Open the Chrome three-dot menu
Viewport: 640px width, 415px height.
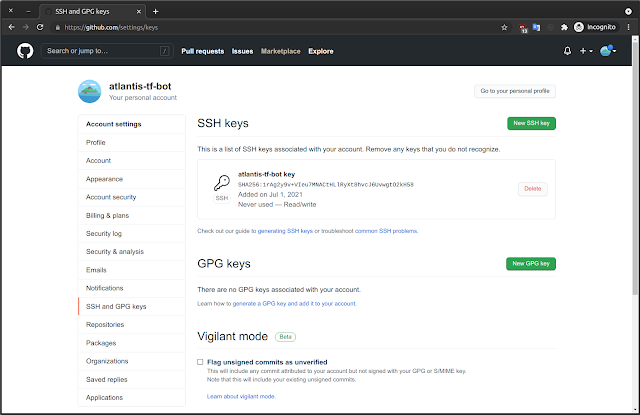[x=629, y=27]
